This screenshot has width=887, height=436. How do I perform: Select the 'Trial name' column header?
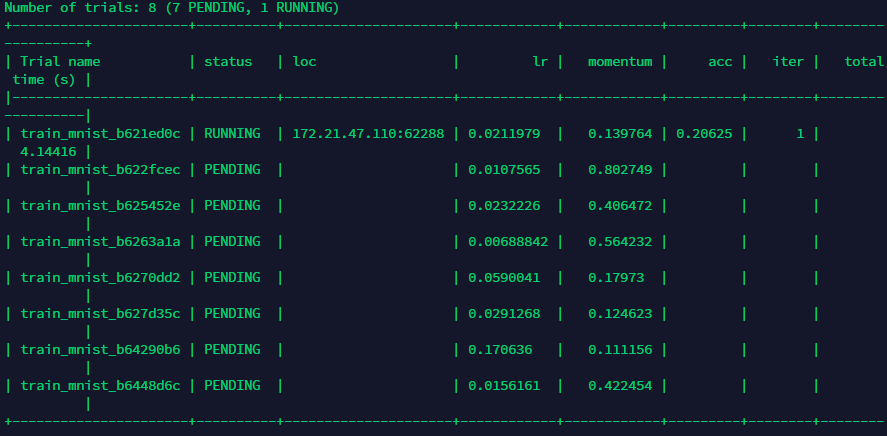coord(61,62)
